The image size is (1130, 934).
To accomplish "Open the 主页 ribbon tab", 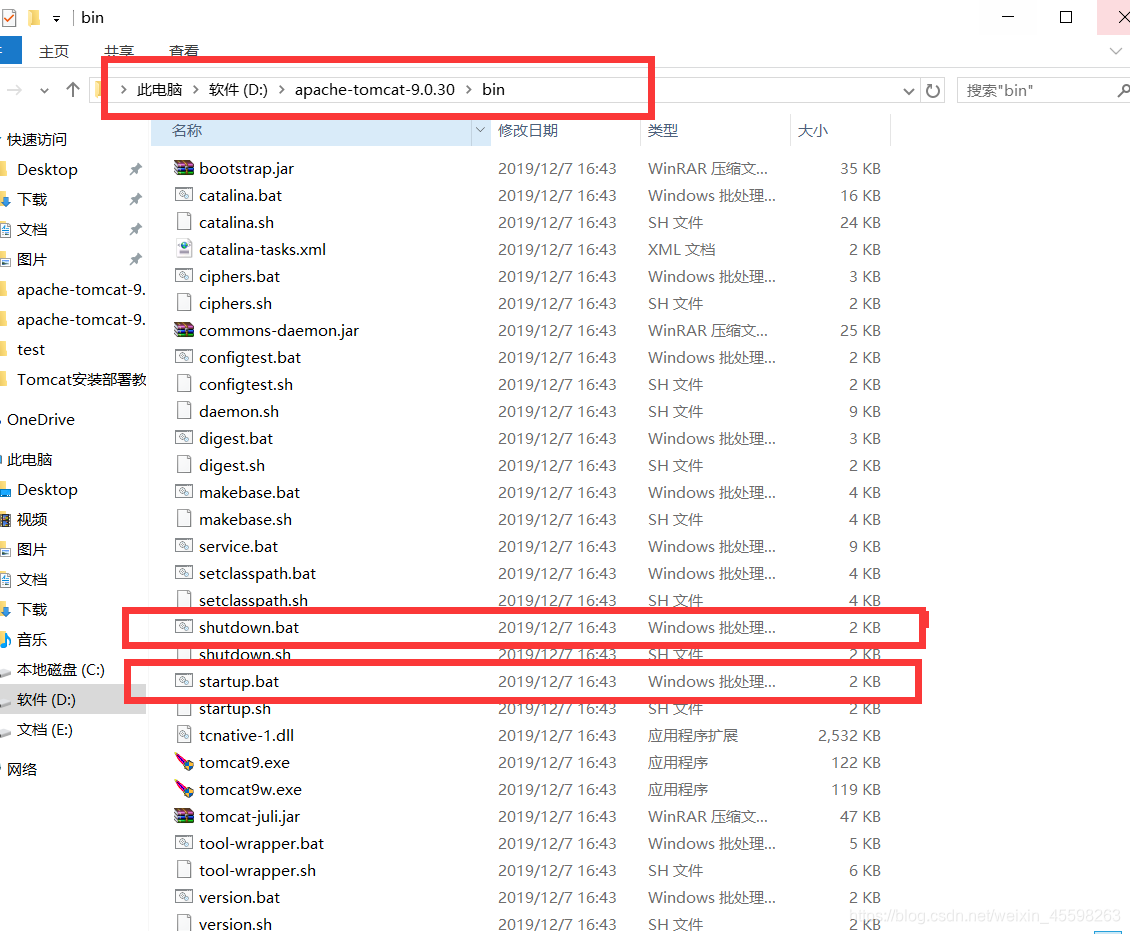I will click(54, 51).
